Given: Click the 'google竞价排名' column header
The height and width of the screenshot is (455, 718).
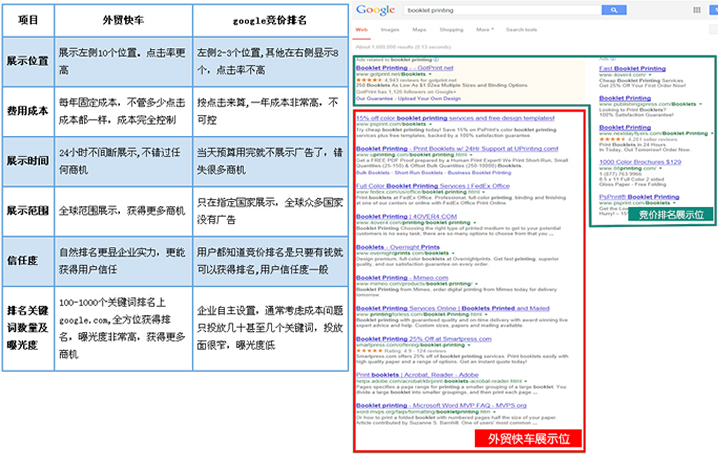Looking at the screenshot, I should pyautogui.click(x=270, y=21).
